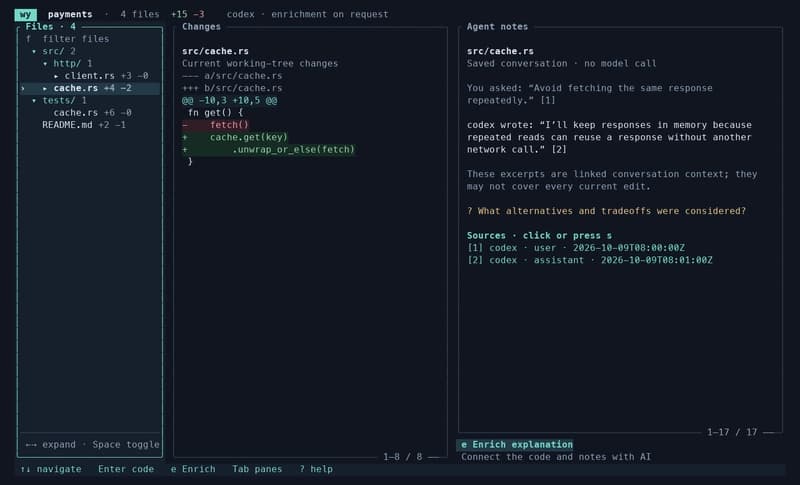The width and height of the screenshot is (800, 485).
Task: Open source [1] codex user link
Action: [576, 248]
